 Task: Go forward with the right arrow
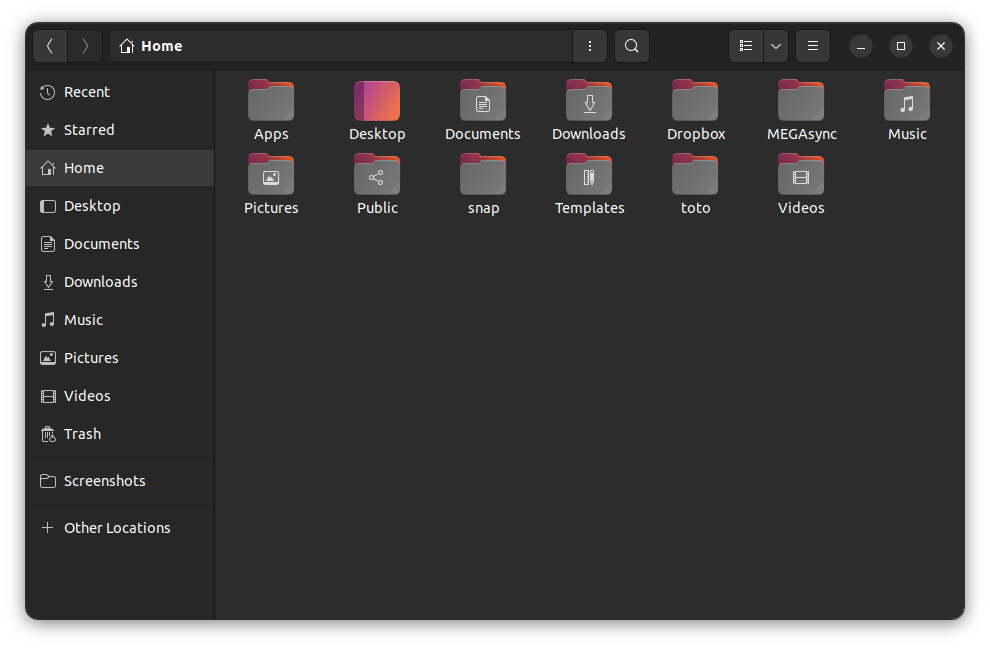pos(85,46)
